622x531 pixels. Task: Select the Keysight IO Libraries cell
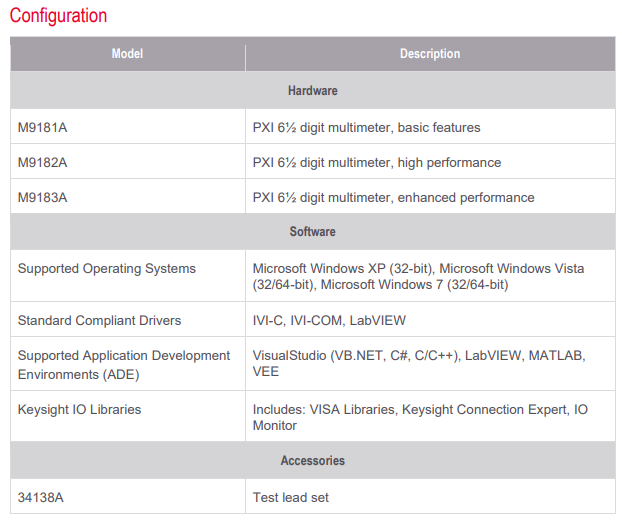tap(128, 416)
